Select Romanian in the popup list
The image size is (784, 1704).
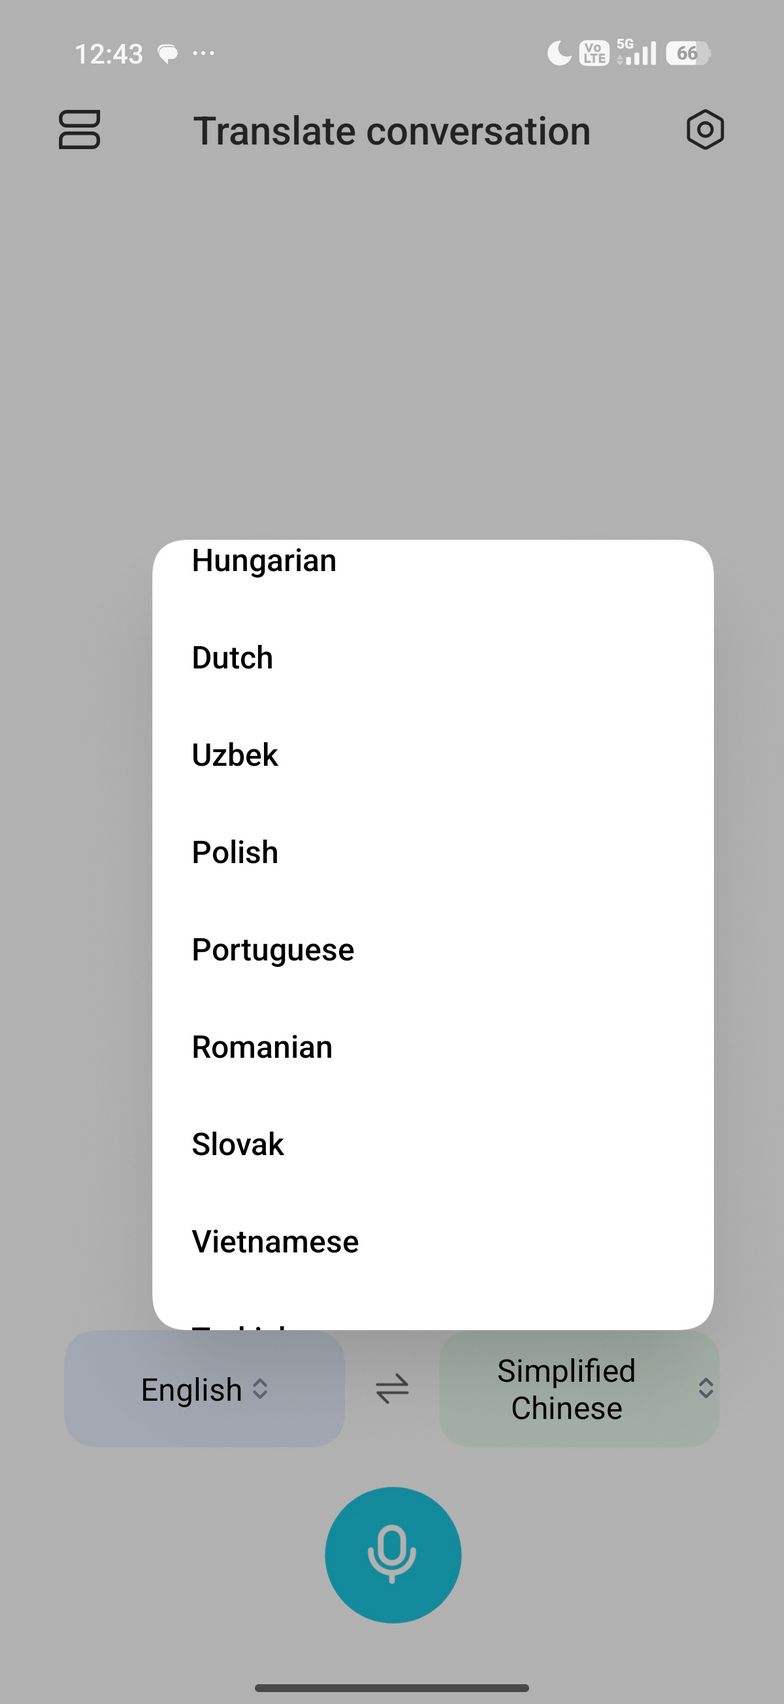pyautogui.click(x=262, y=1047)
